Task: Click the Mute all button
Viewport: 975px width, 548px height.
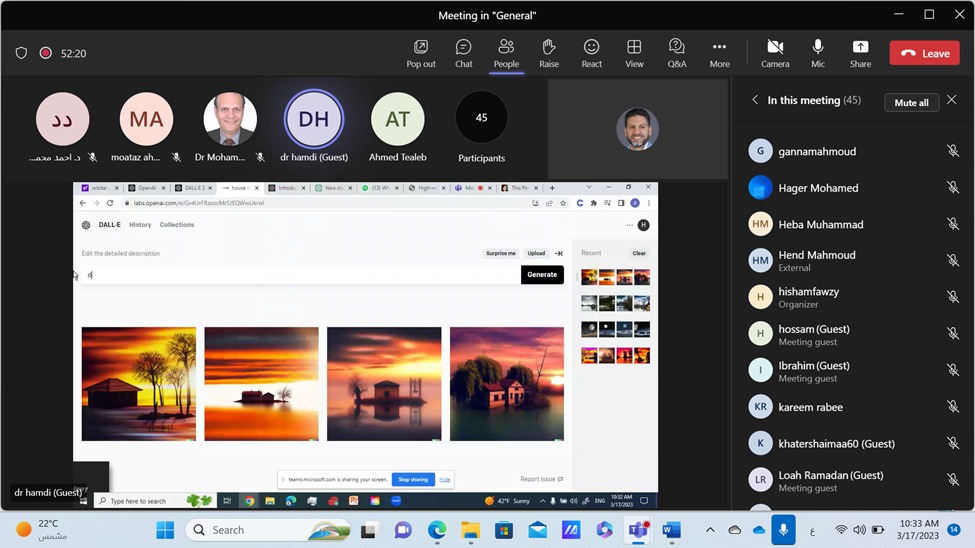Action: click(911, 102)
